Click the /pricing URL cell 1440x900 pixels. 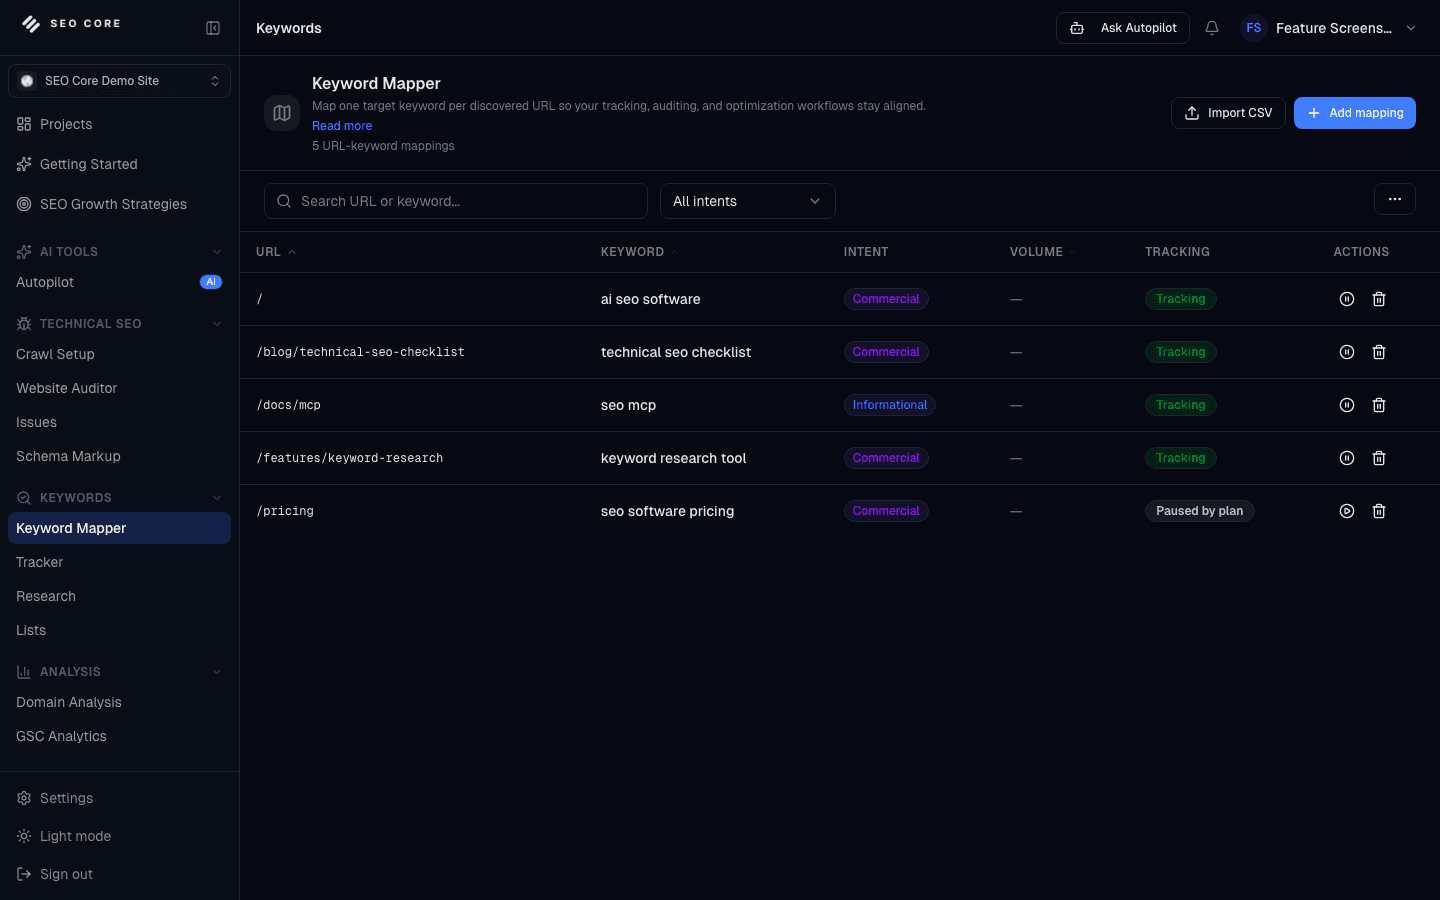tap(286, 511)
